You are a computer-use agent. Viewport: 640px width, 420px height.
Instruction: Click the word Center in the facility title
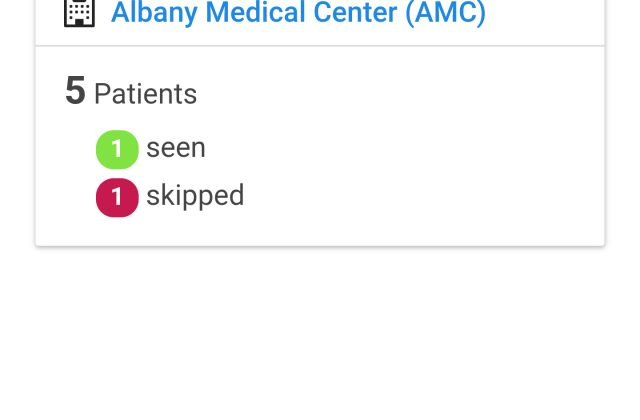point(355,12)
